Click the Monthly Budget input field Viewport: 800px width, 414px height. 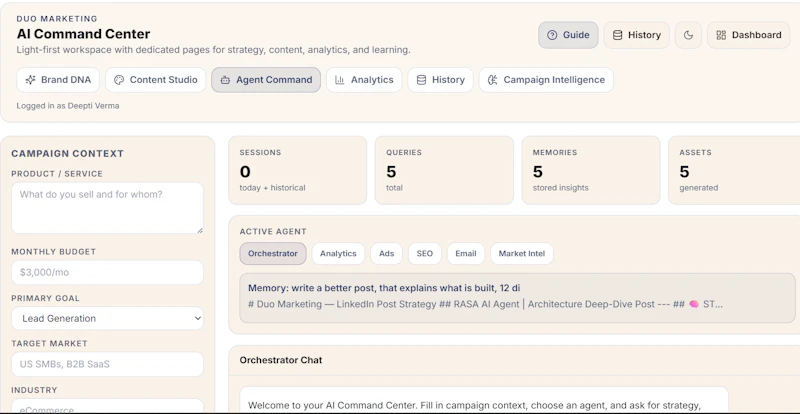107,273
